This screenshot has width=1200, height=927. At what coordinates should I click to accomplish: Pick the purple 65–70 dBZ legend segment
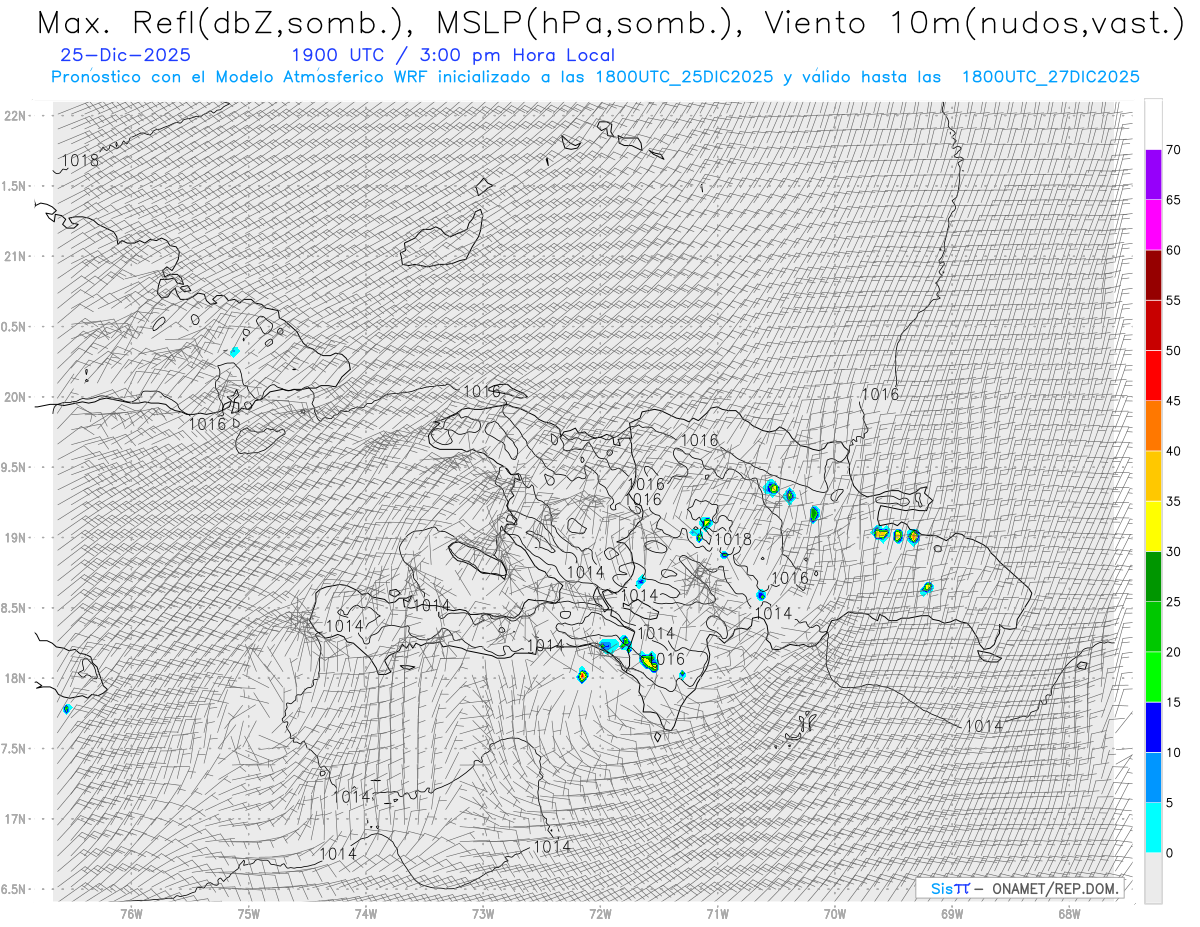pos(1153,175)
